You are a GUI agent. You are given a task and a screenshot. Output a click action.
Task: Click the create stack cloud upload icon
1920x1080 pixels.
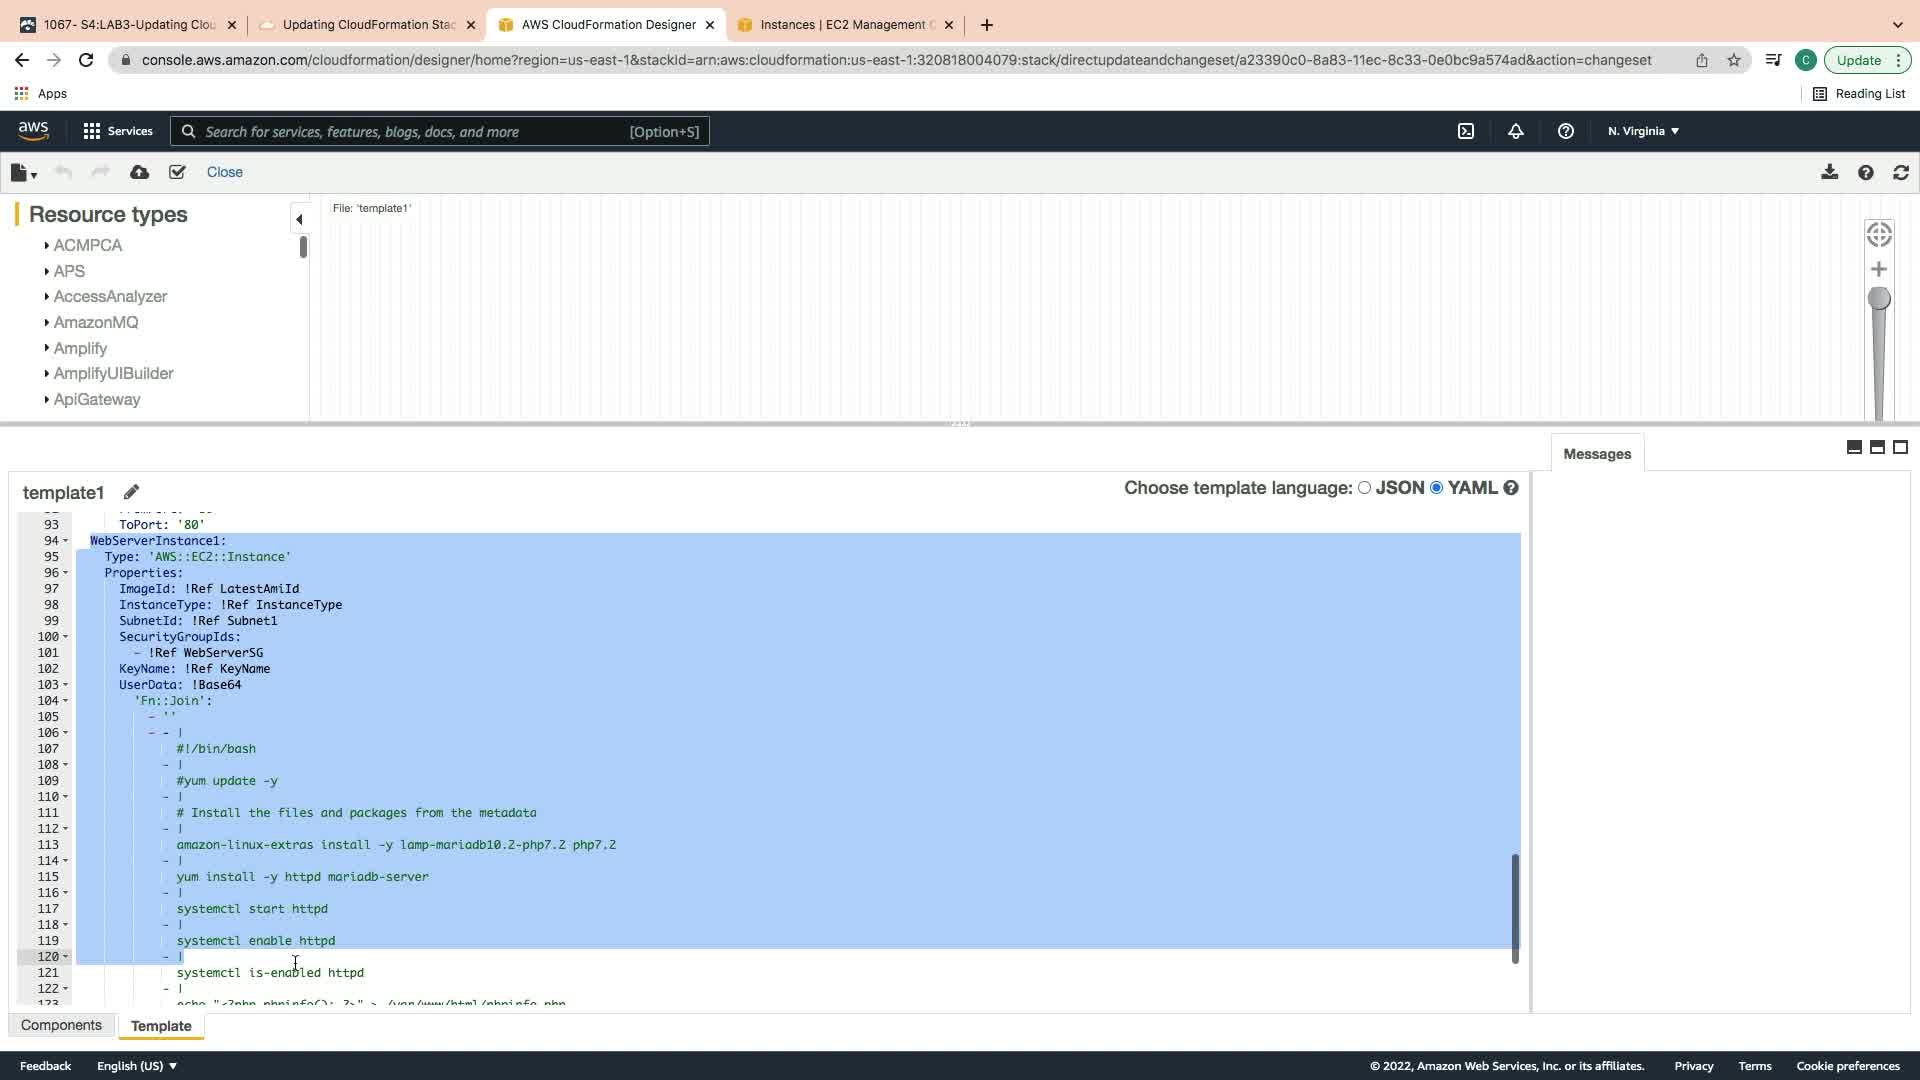click(x=139, y=172)
